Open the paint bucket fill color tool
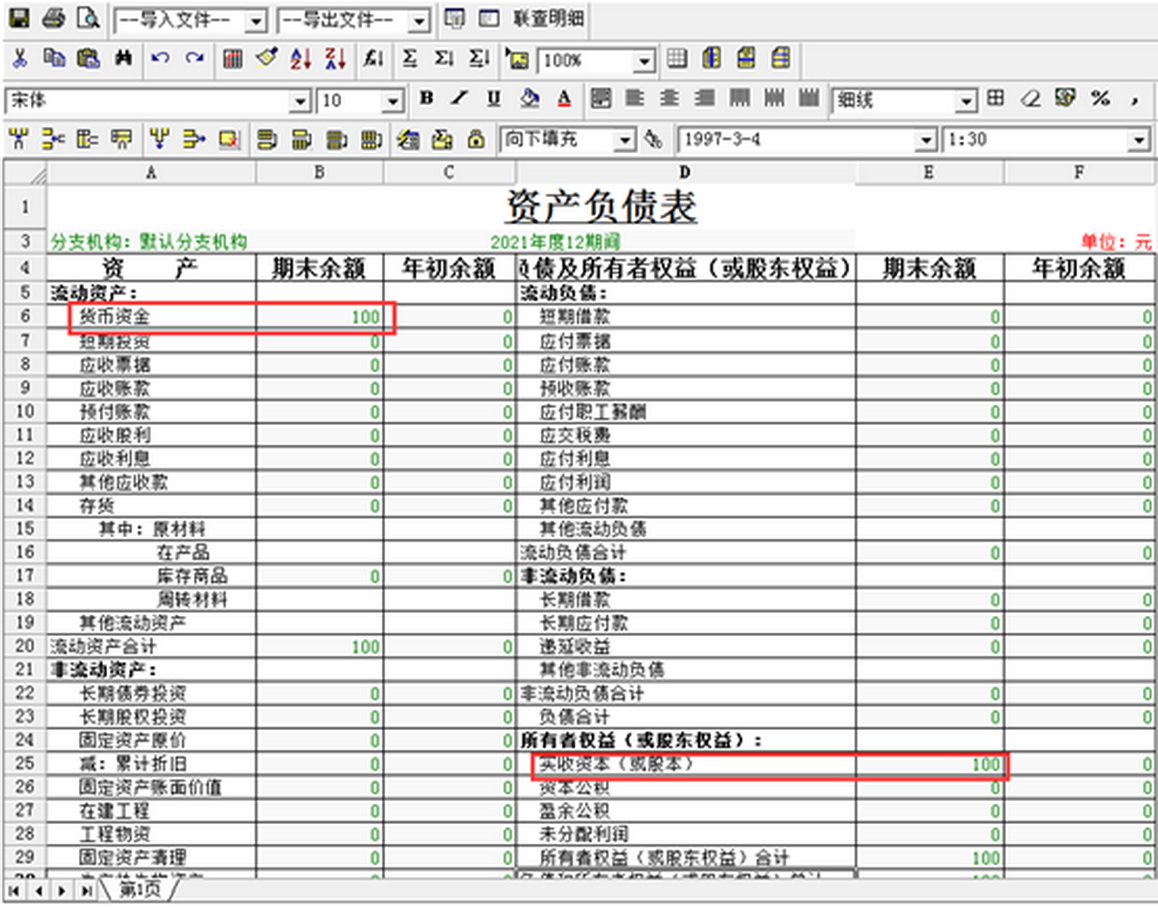Image resolution: width=1158 pixels, height=907 pixels. (x=530, y=98)
